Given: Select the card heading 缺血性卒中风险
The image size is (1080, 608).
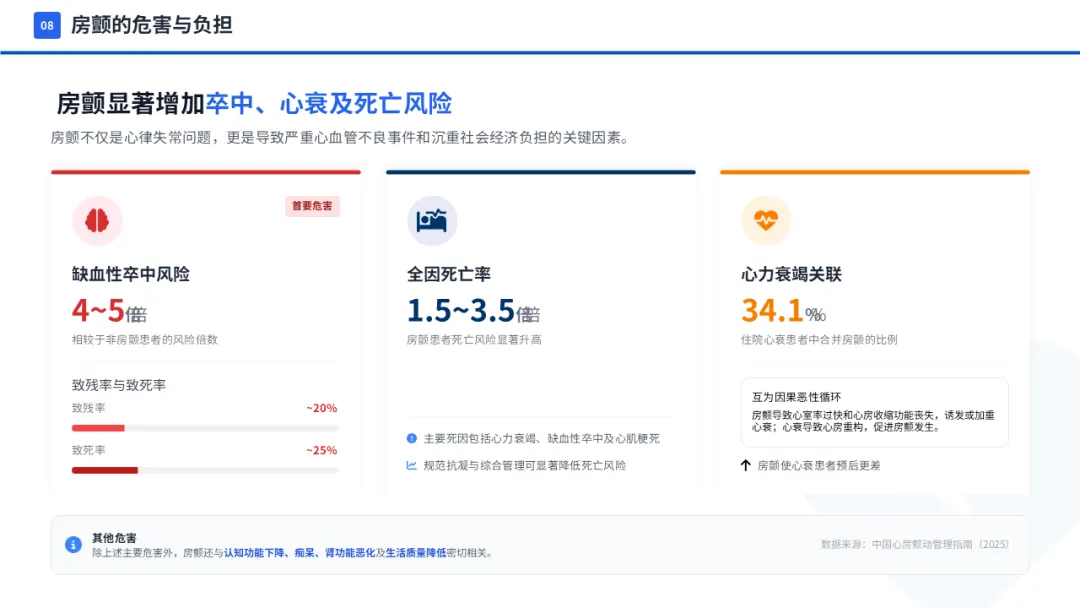Looking at the screenshot, I should coord(131,274).
